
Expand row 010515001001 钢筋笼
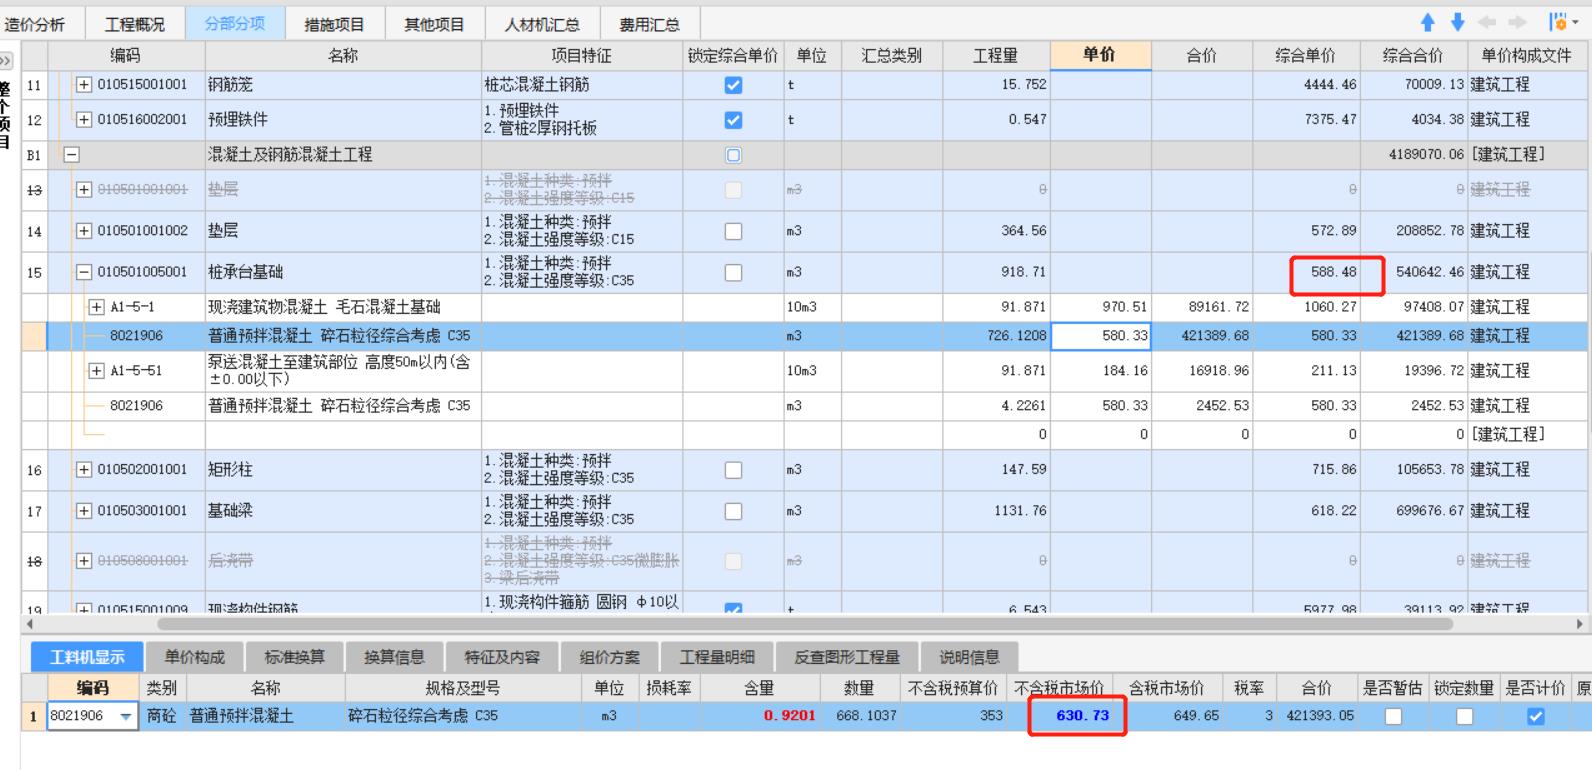tap(84, 85)
